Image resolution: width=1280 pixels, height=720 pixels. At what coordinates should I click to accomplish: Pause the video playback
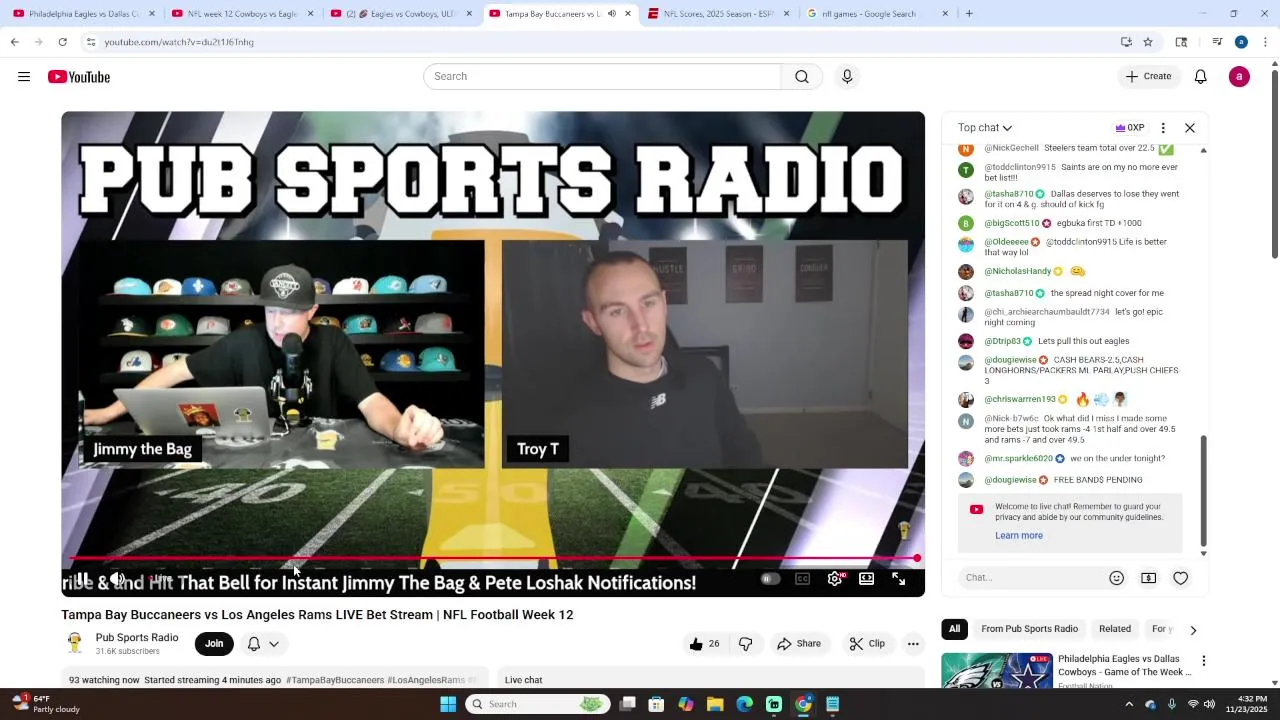tap(82, 579)
